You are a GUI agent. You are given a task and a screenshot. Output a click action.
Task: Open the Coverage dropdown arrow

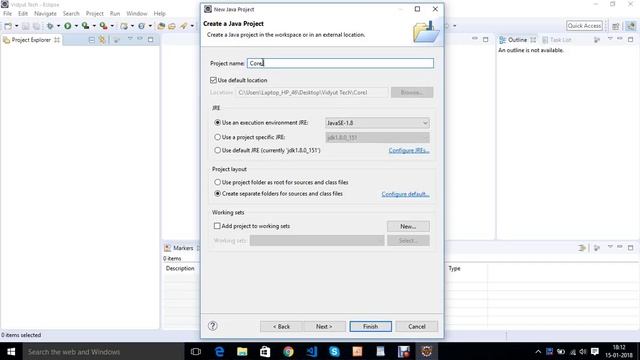(94, 26)
